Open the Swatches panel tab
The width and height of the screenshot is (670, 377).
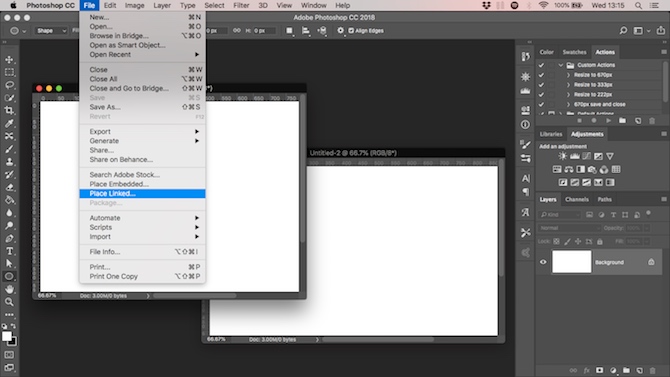574,52
